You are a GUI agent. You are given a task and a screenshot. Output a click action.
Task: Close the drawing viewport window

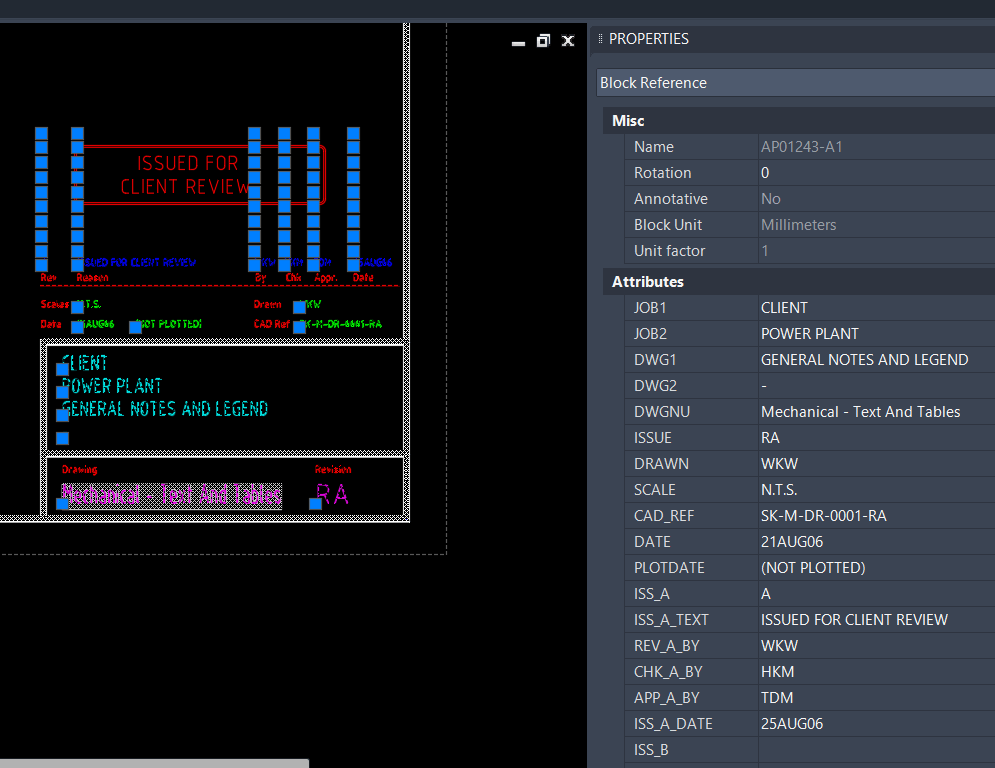pyautogui.click(x=568, y=41)
